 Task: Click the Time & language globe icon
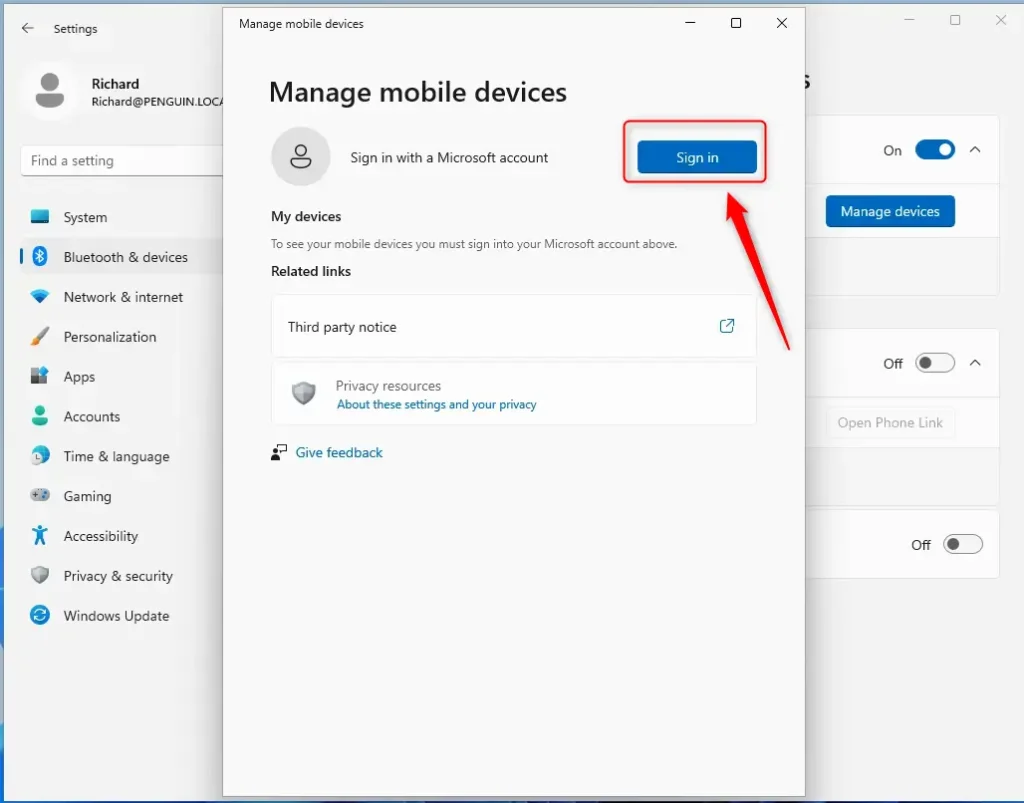[x=40, y=456]
